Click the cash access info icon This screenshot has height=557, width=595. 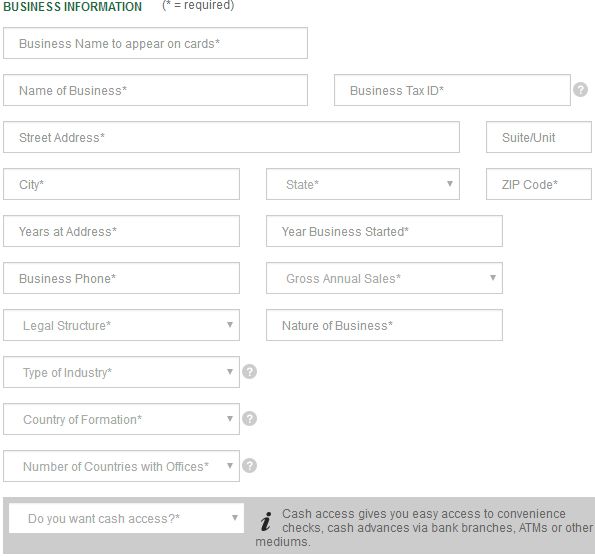pyautogui.click(x=266, y=521)
